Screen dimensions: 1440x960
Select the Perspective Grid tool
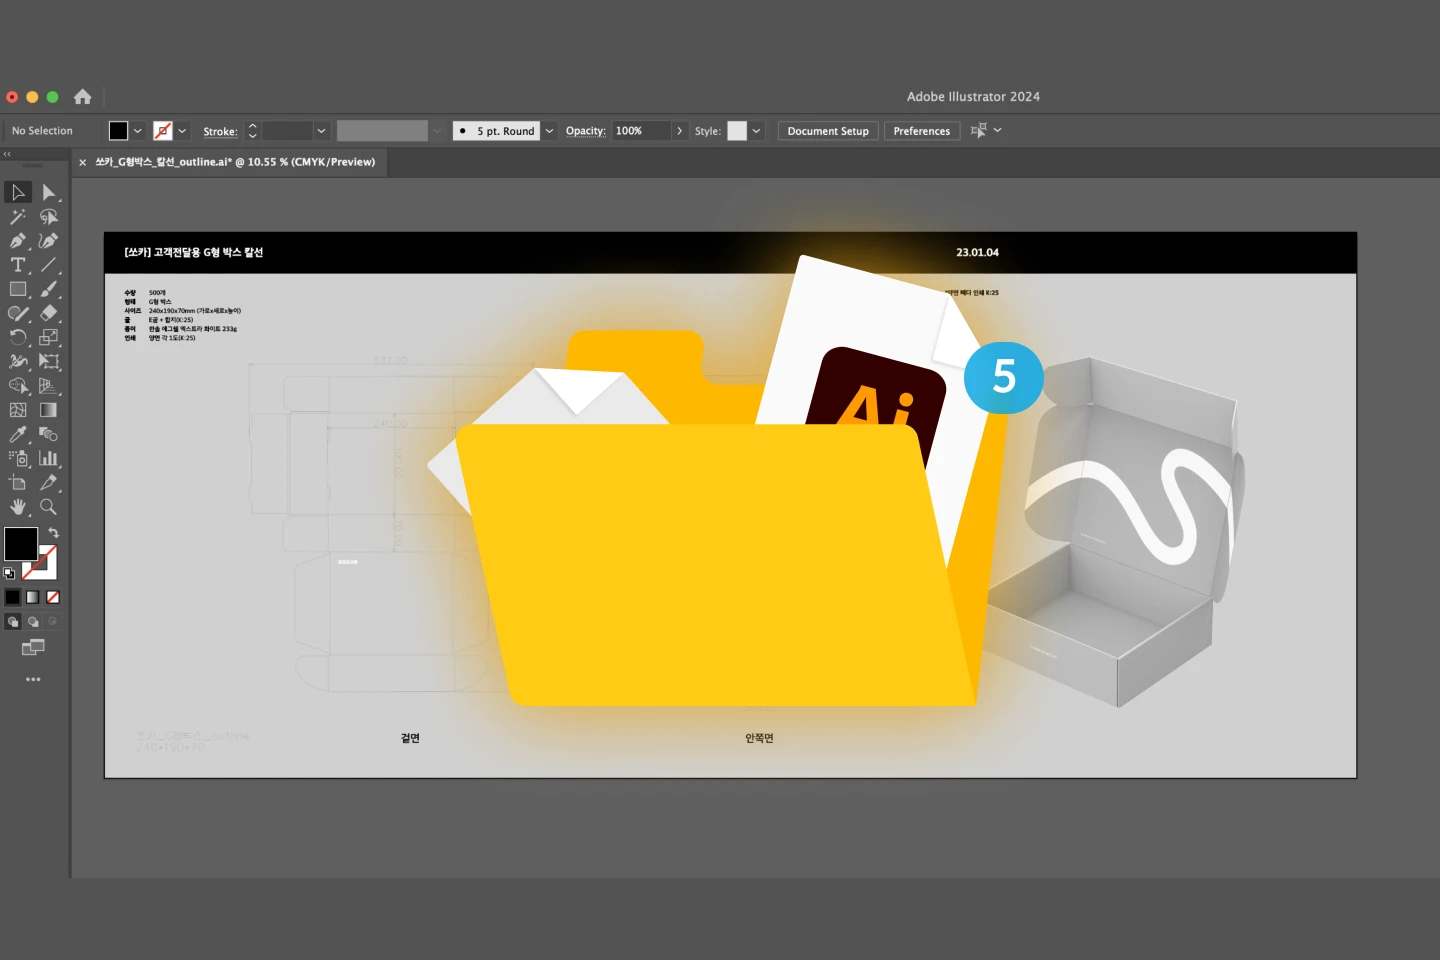[x=49, y=385]
